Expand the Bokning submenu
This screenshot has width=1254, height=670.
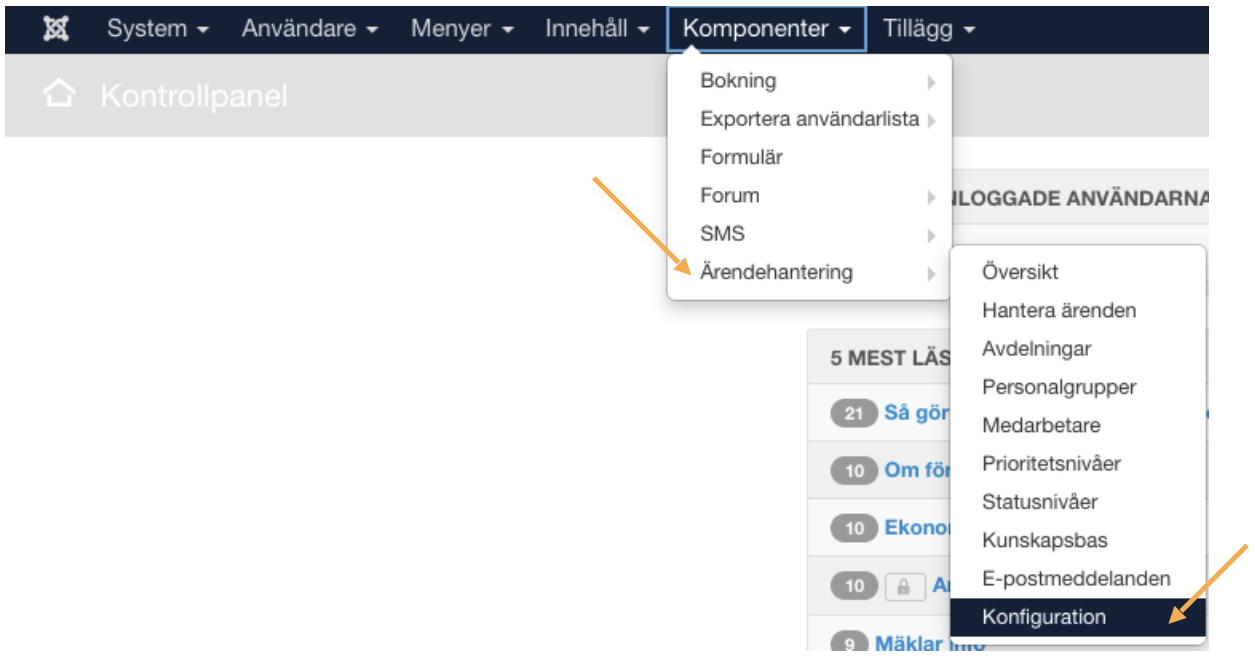738,81
